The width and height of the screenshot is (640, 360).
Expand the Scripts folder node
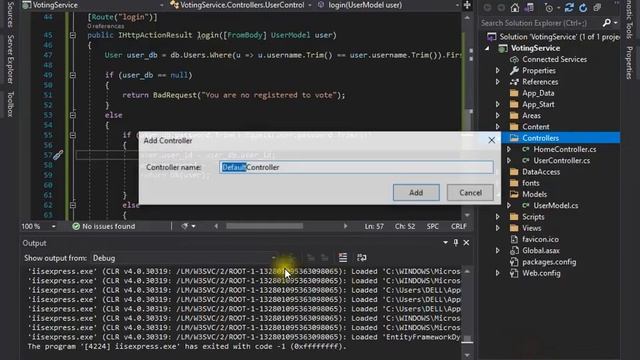point(498,217)
